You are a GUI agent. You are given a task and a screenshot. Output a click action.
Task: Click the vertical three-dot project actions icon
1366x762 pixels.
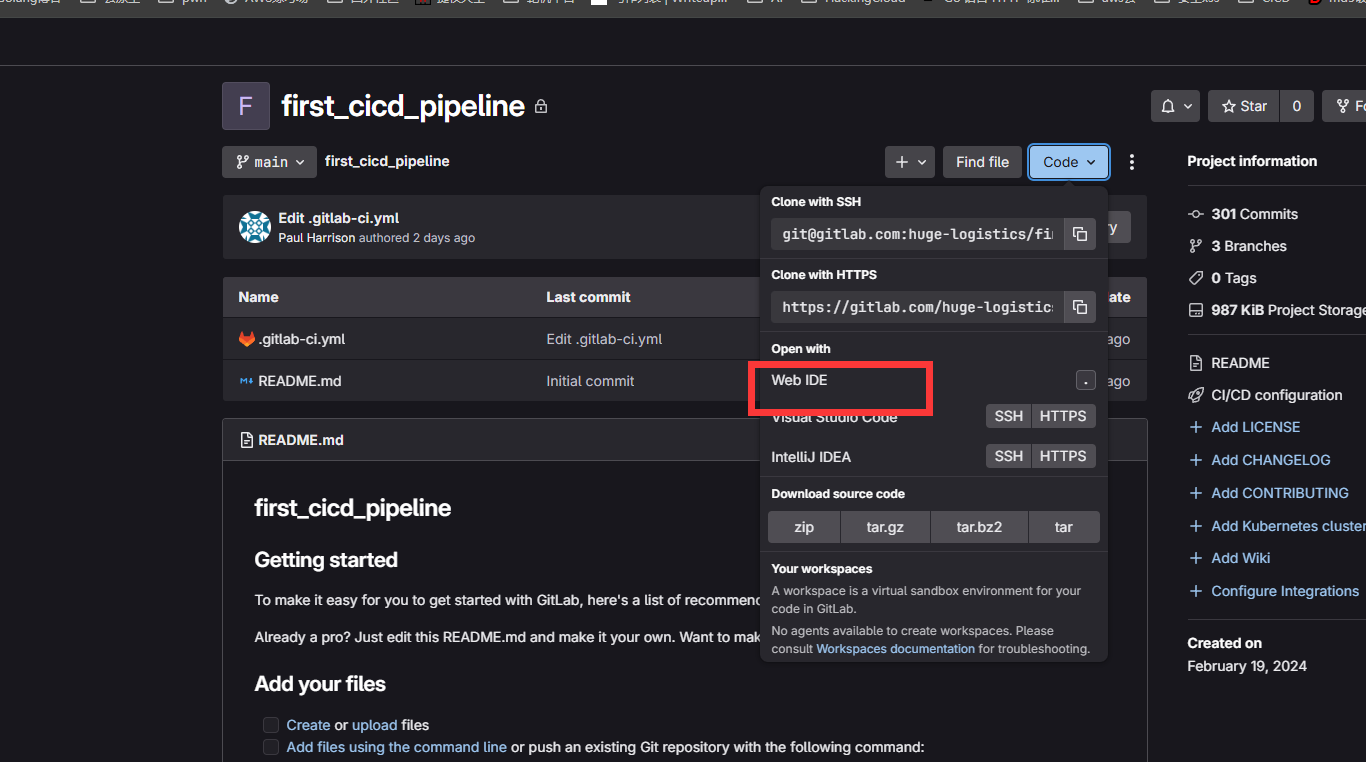click(x=1132, y=162)
